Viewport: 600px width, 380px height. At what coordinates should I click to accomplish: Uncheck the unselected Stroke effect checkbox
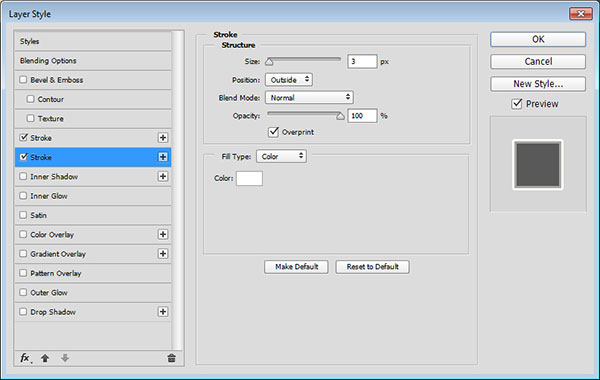pyautogui.click(x=23, y=137)
